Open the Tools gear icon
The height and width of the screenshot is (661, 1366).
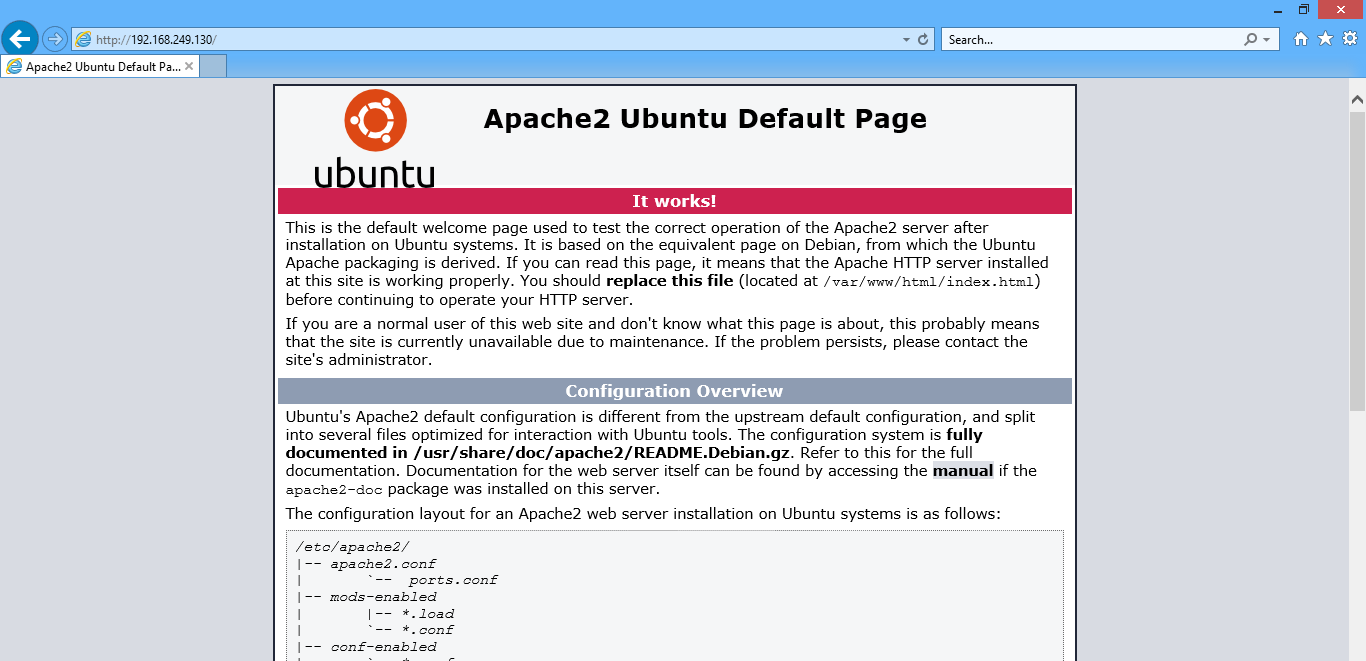pyautogui.click(x=1349, y=39)
